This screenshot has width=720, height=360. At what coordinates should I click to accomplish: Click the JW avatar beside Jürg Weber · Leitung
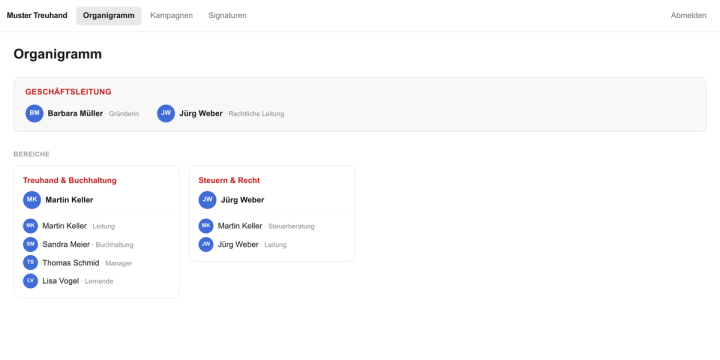[206, 244]
